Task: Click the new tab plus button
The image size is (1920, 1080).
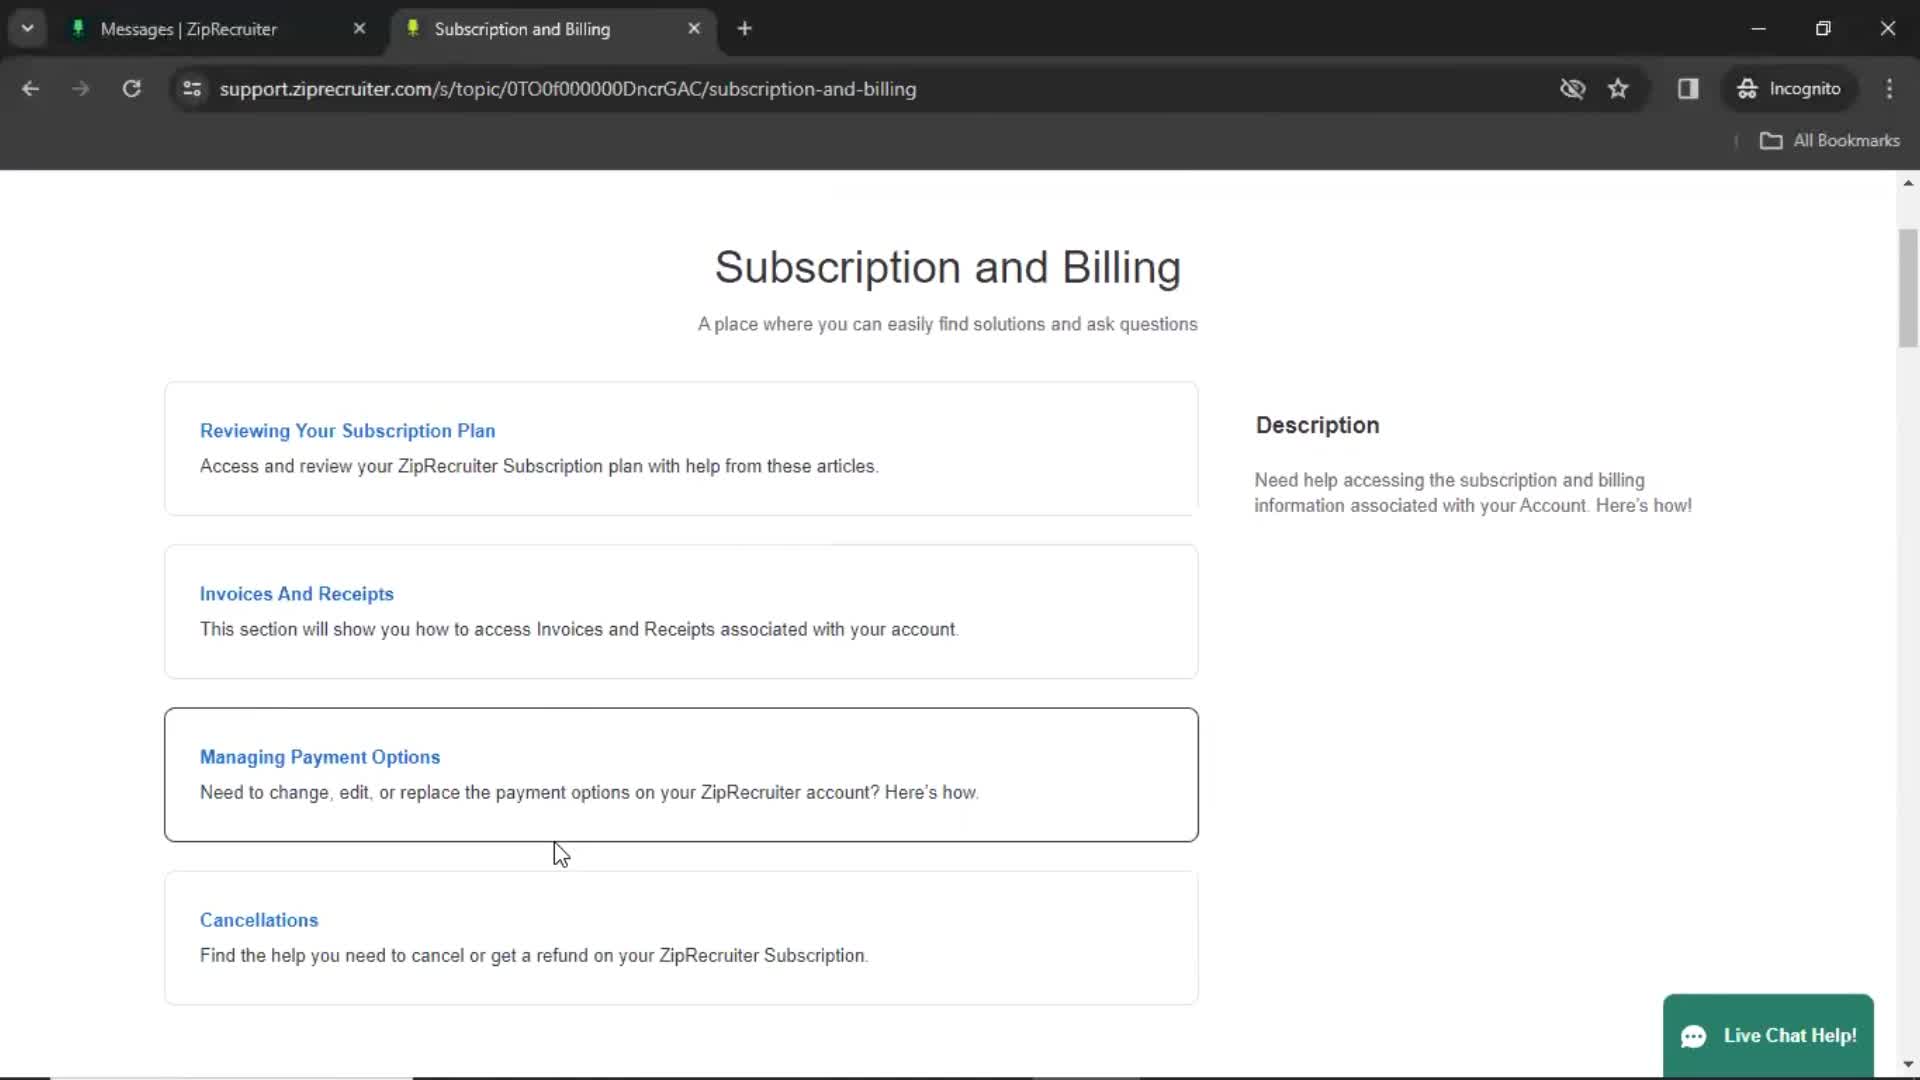Action: 744,29
